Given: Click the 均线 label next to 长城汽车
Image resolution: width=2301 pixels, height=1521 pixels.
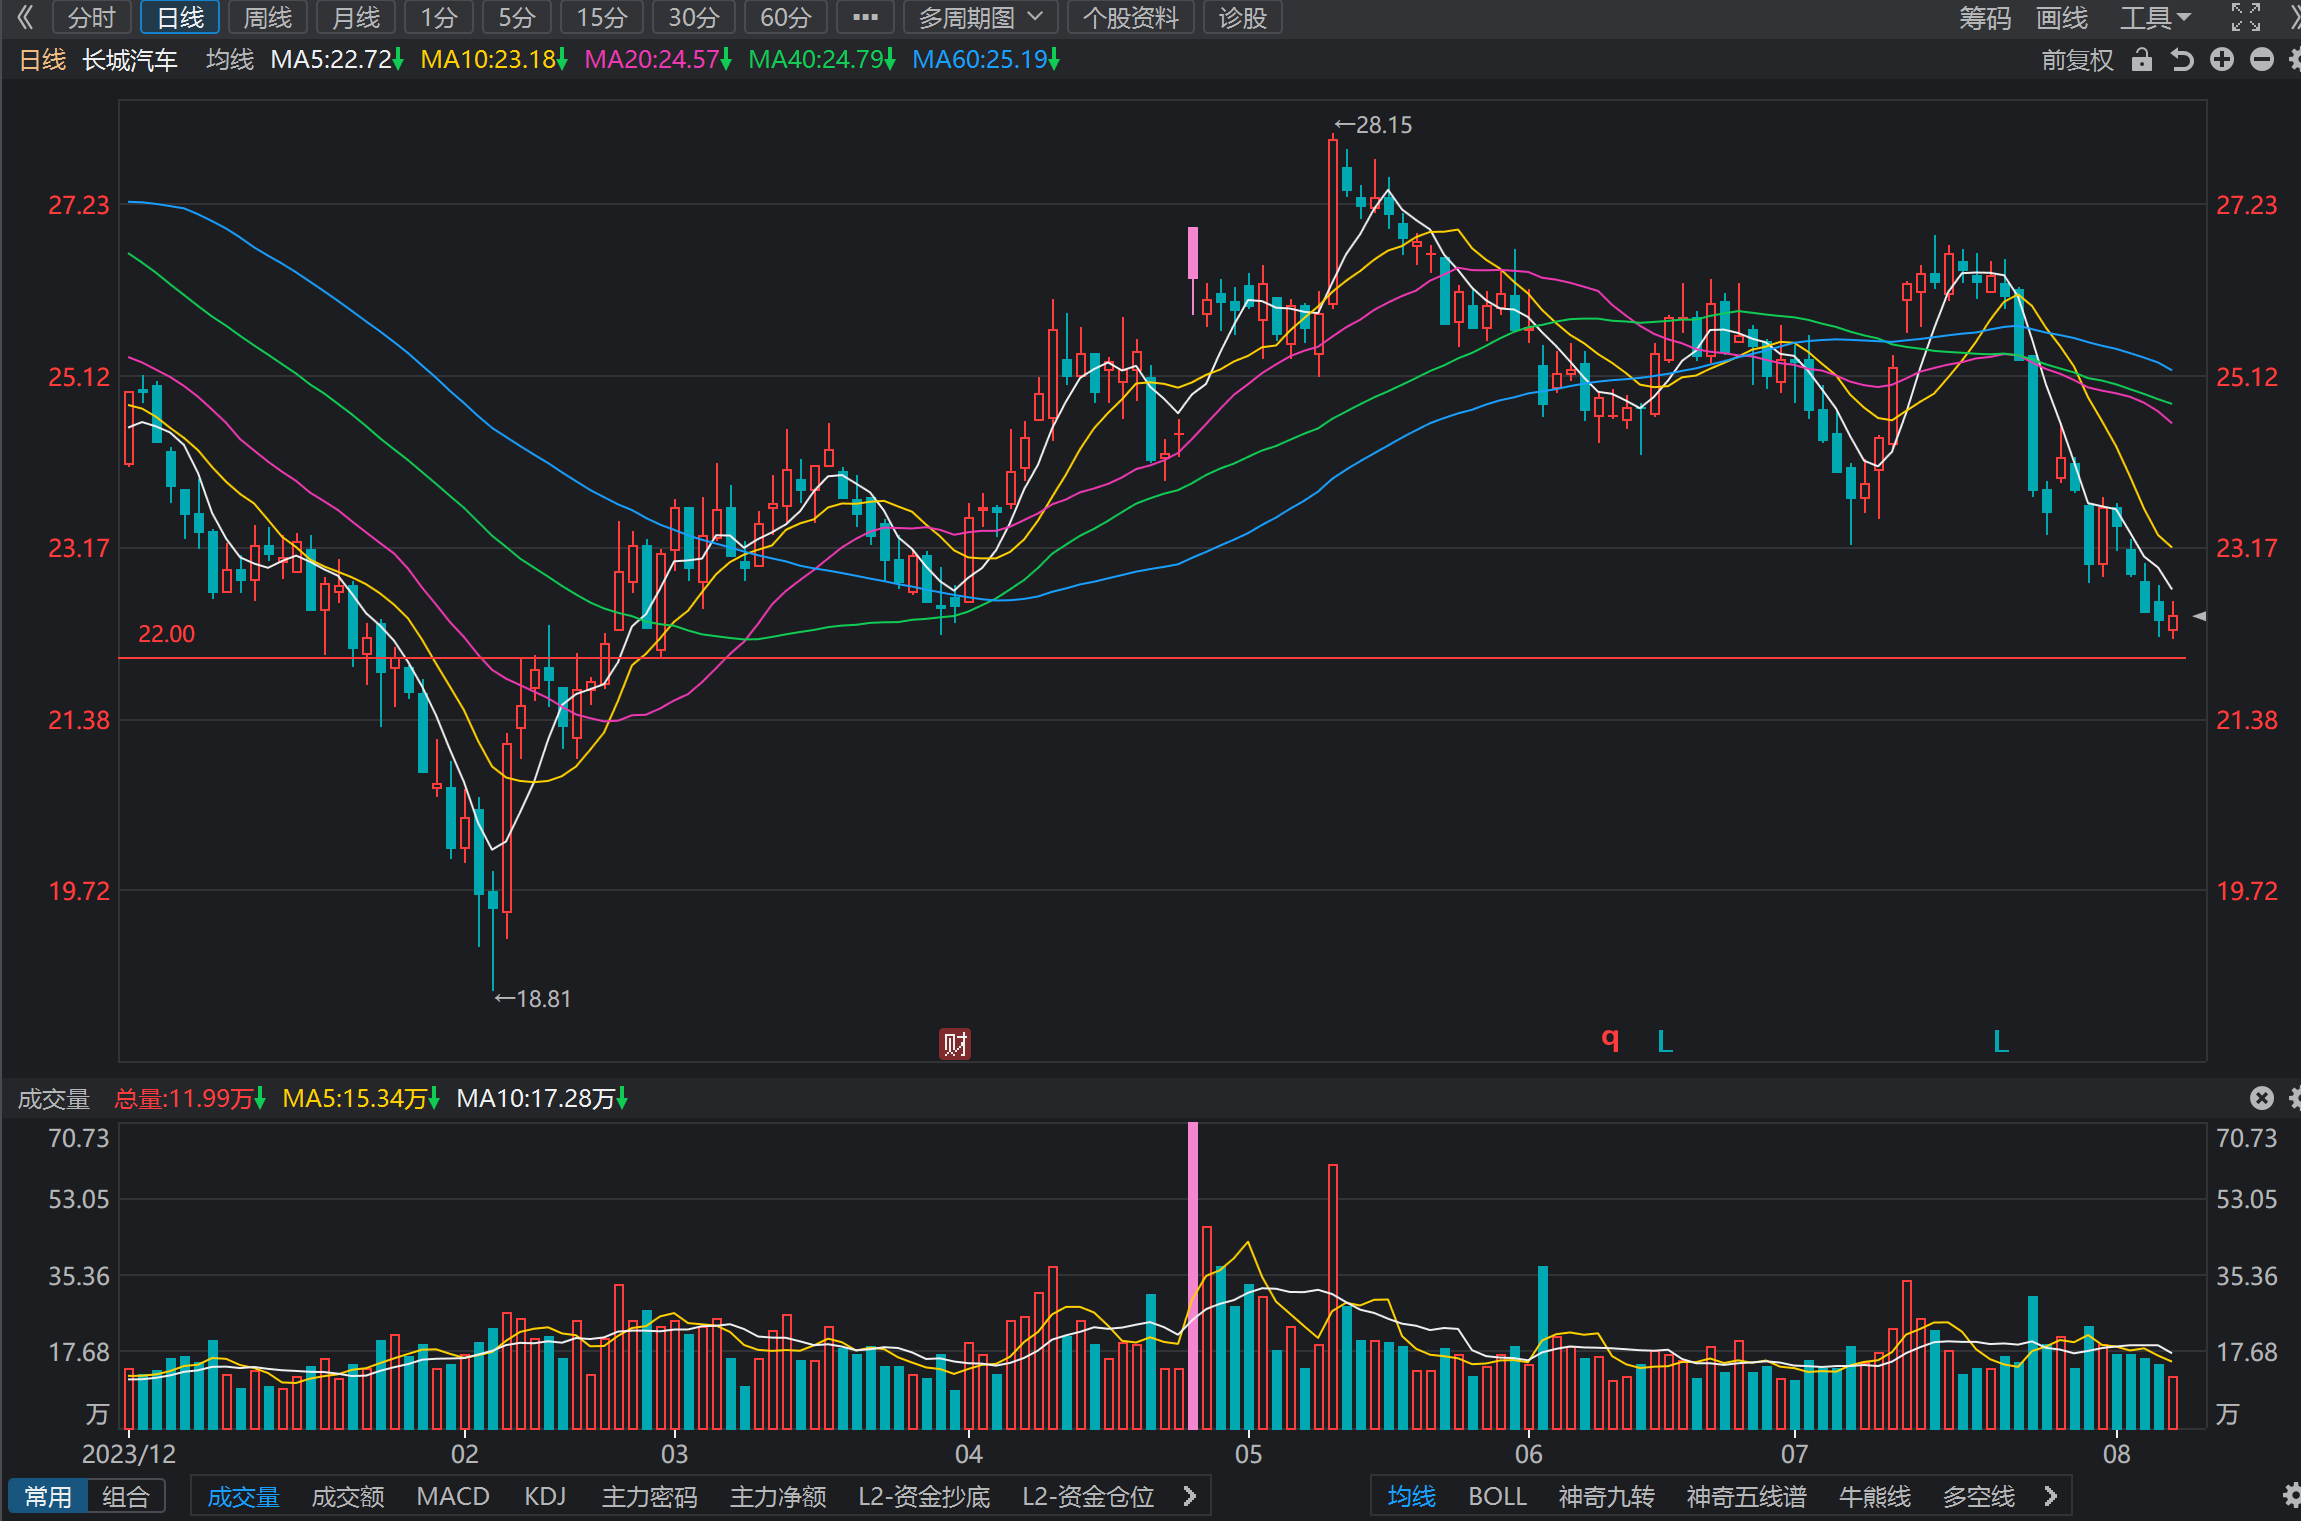Looking at the screenshot, I should tap(230, 60).
